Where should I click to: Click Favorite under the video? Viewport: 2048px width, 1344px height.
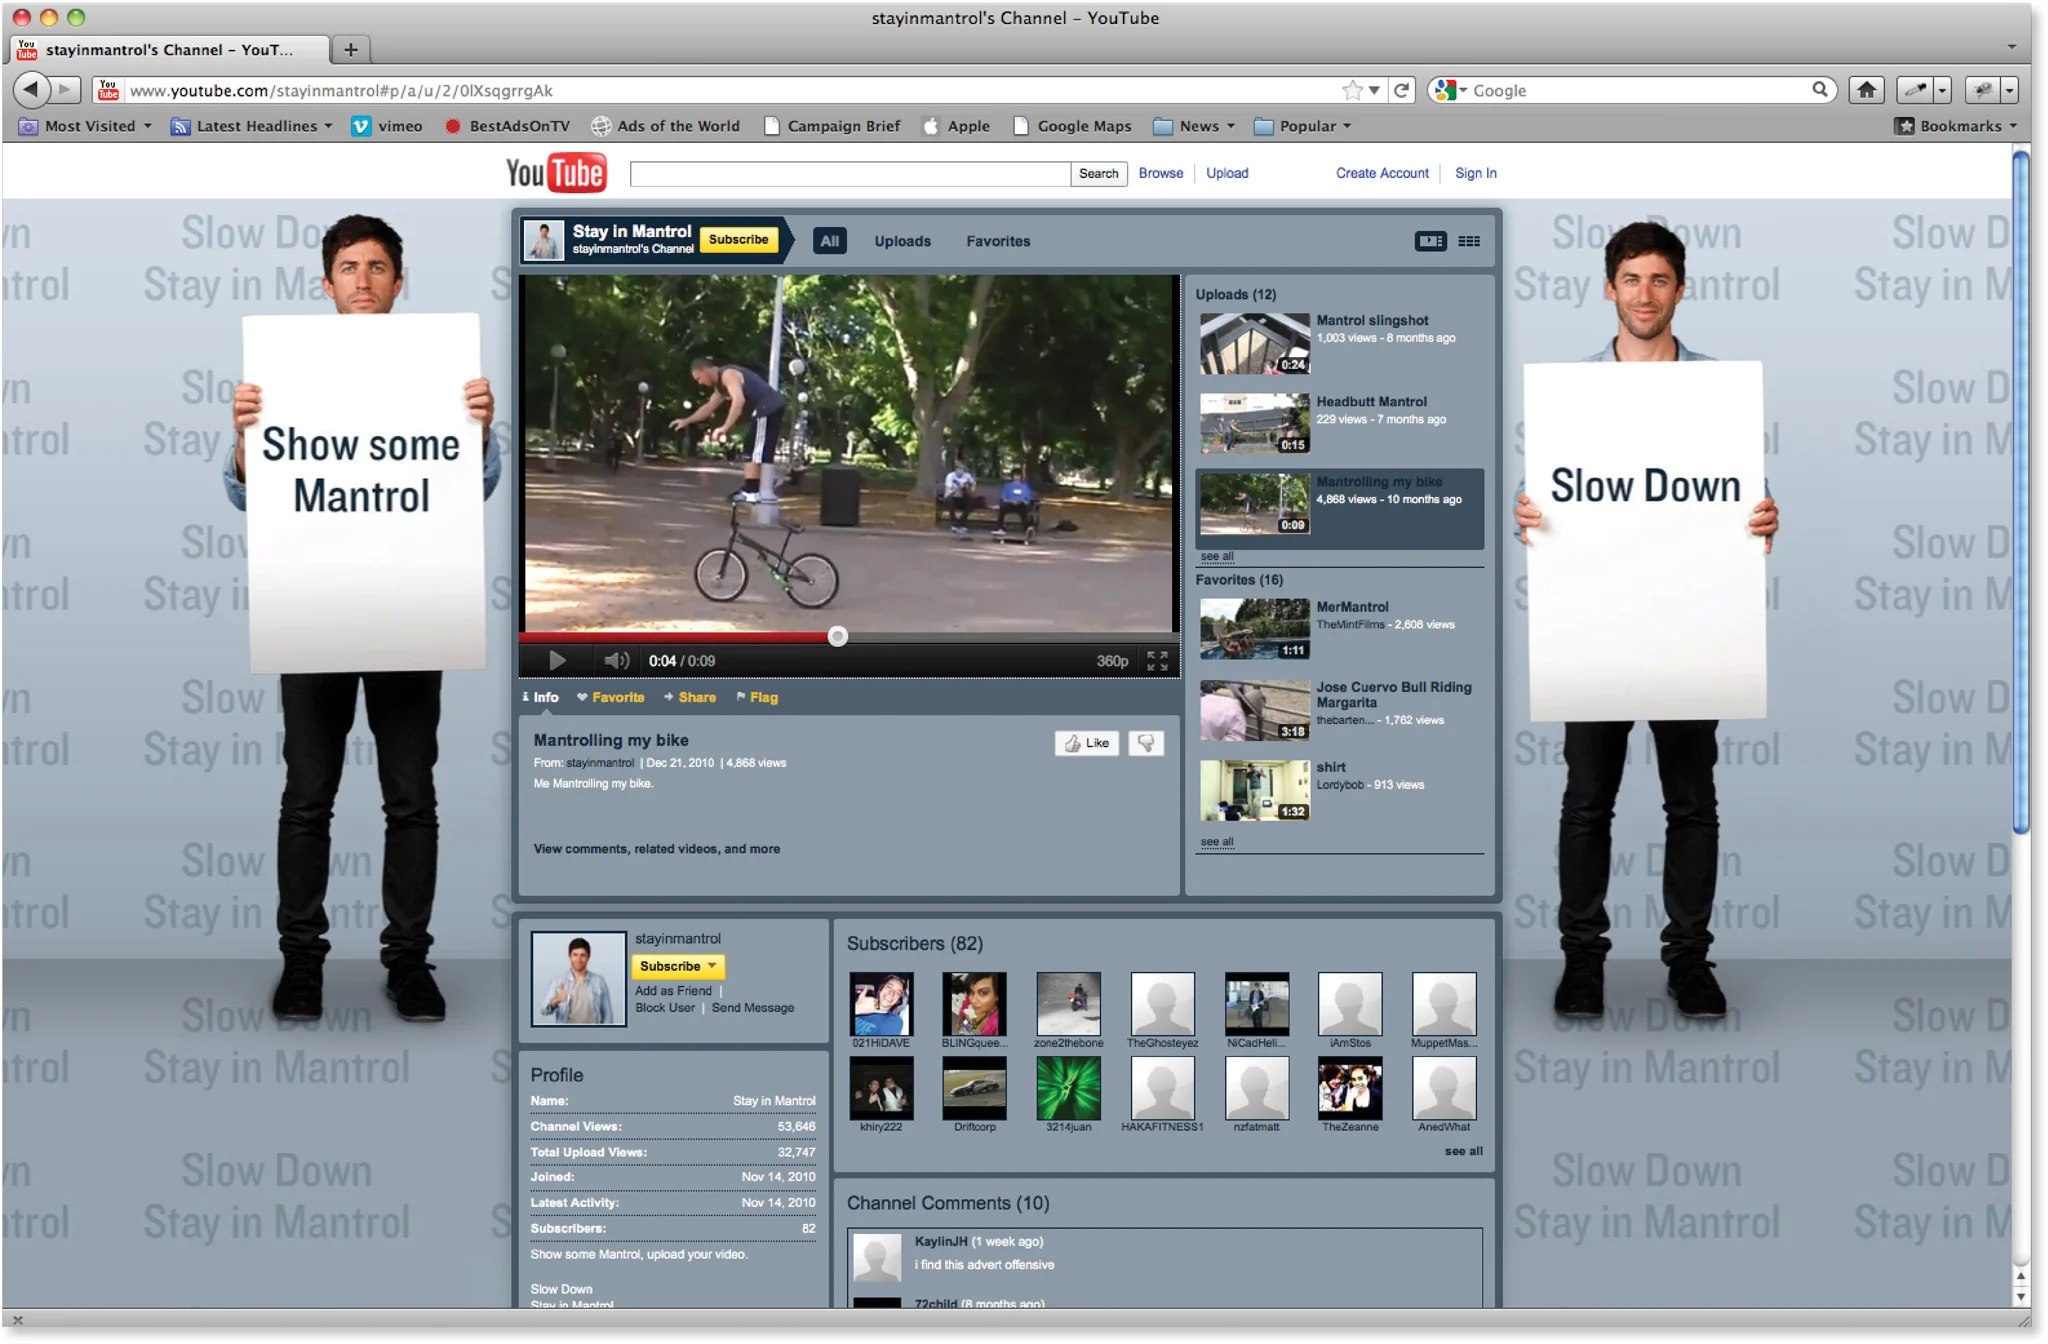coord(611,697)
